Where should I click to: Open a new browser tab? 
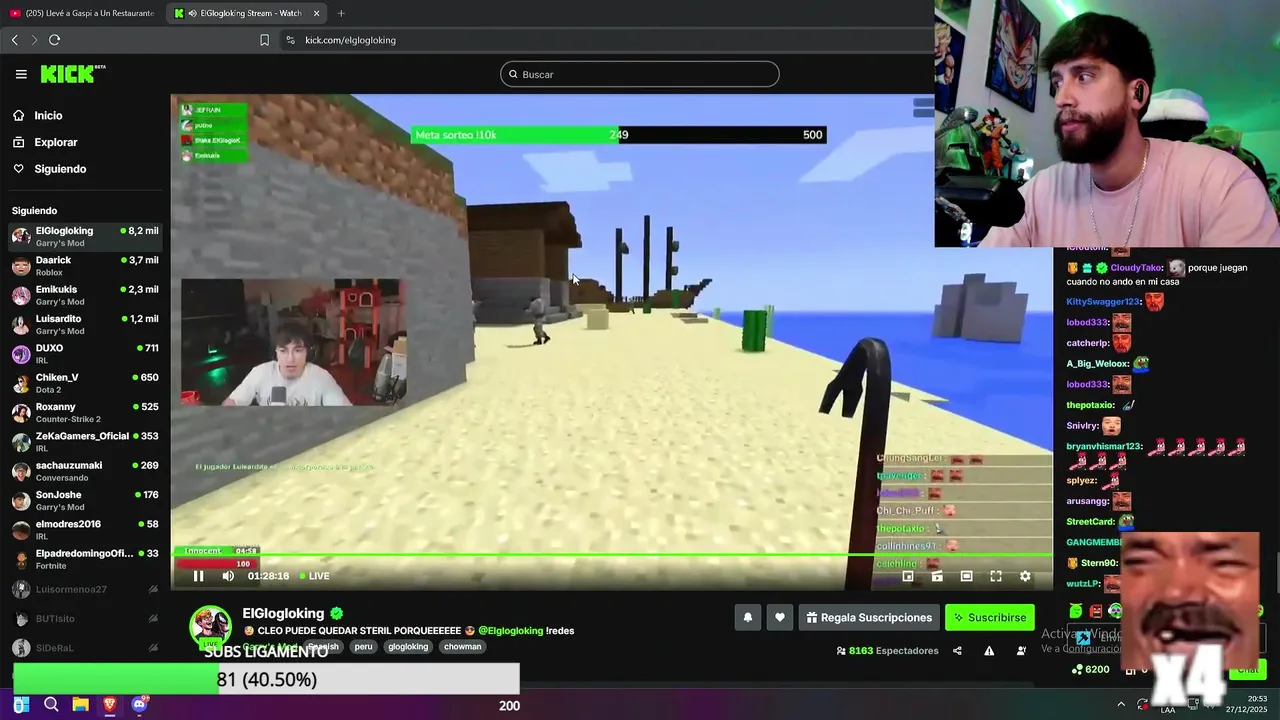point(341,13)
